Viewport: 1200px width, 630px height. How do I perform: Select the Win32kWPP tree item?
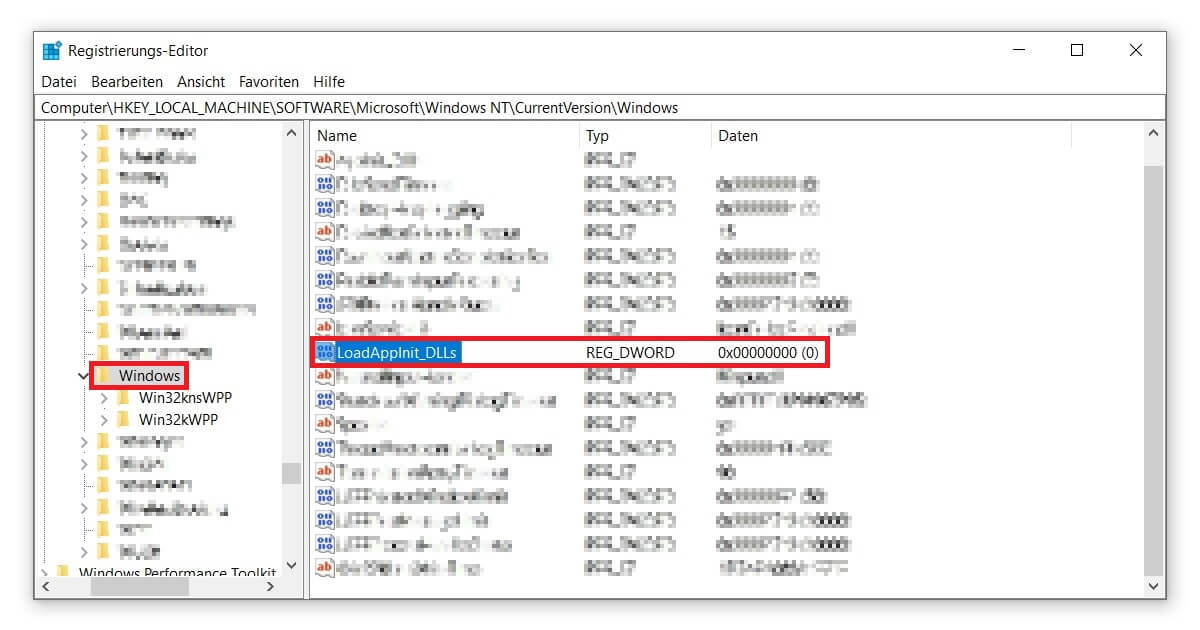click(x=178, y=420)
